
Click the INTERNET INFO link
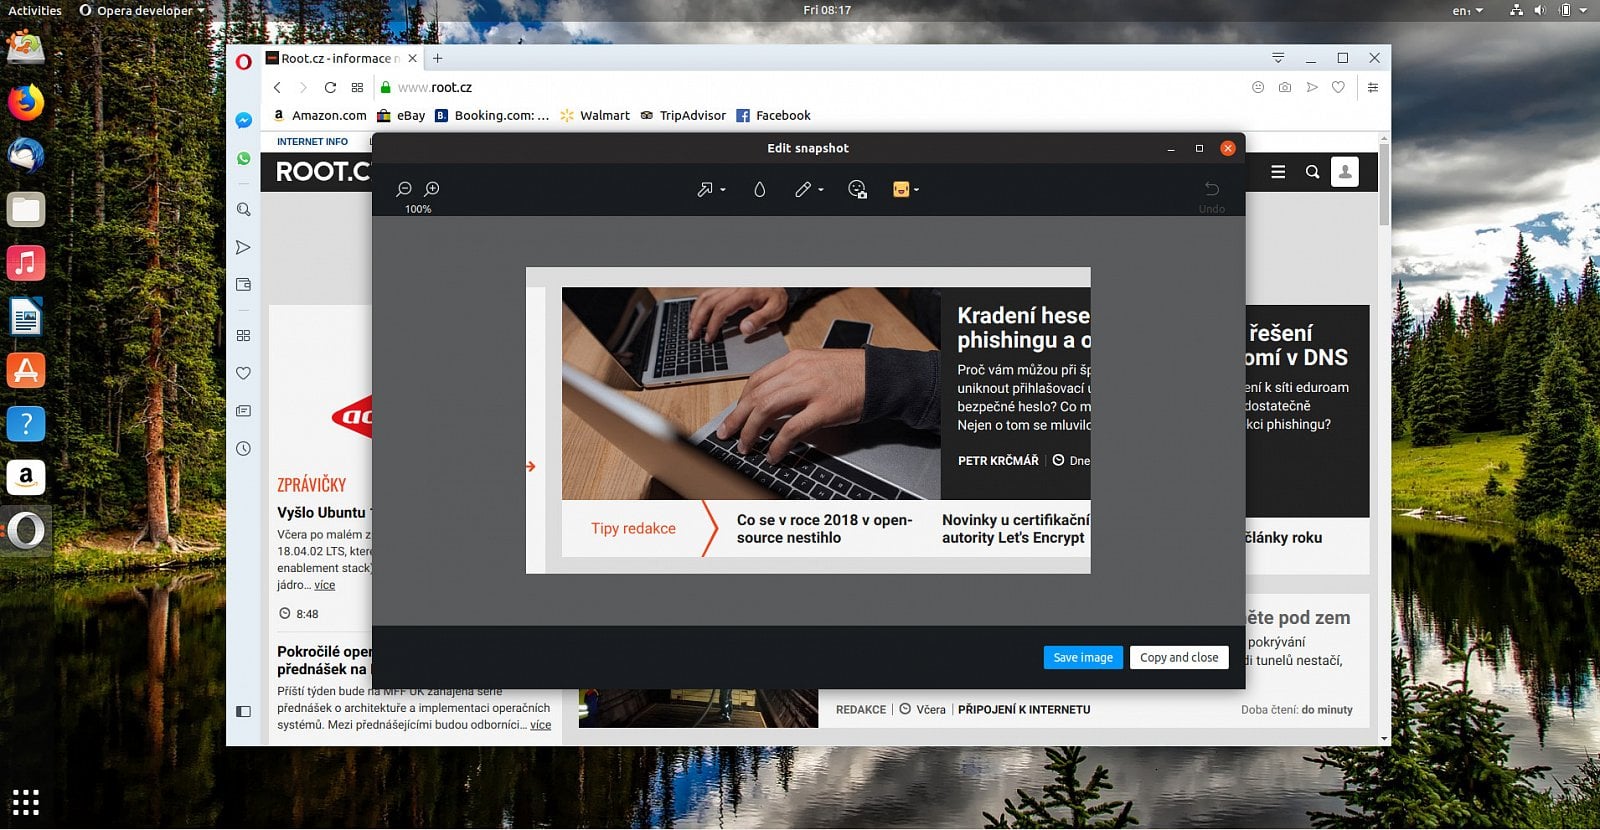(312, 142)
